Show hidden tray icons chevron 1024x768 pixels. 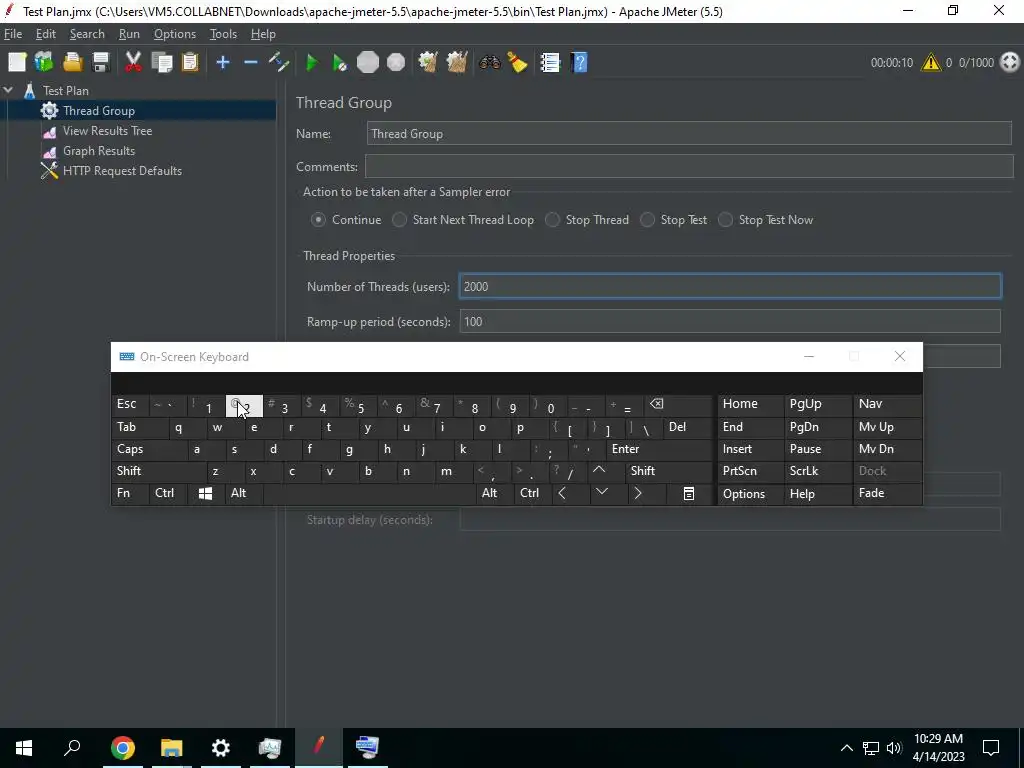[x=846, y=748]
